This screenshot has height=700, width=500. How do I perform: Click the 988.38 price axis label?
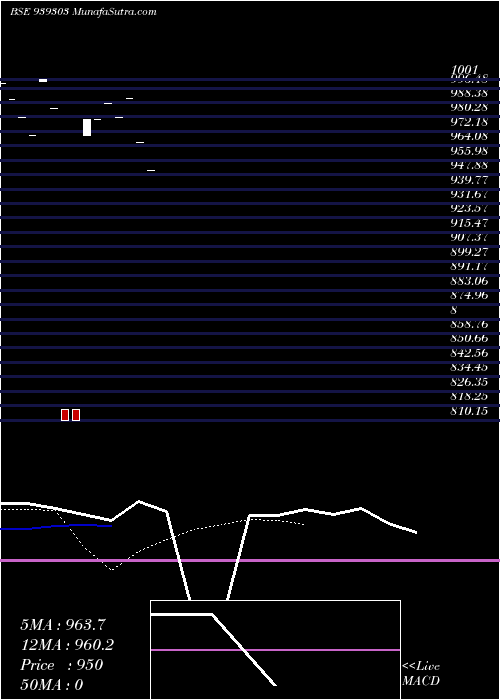469,93
